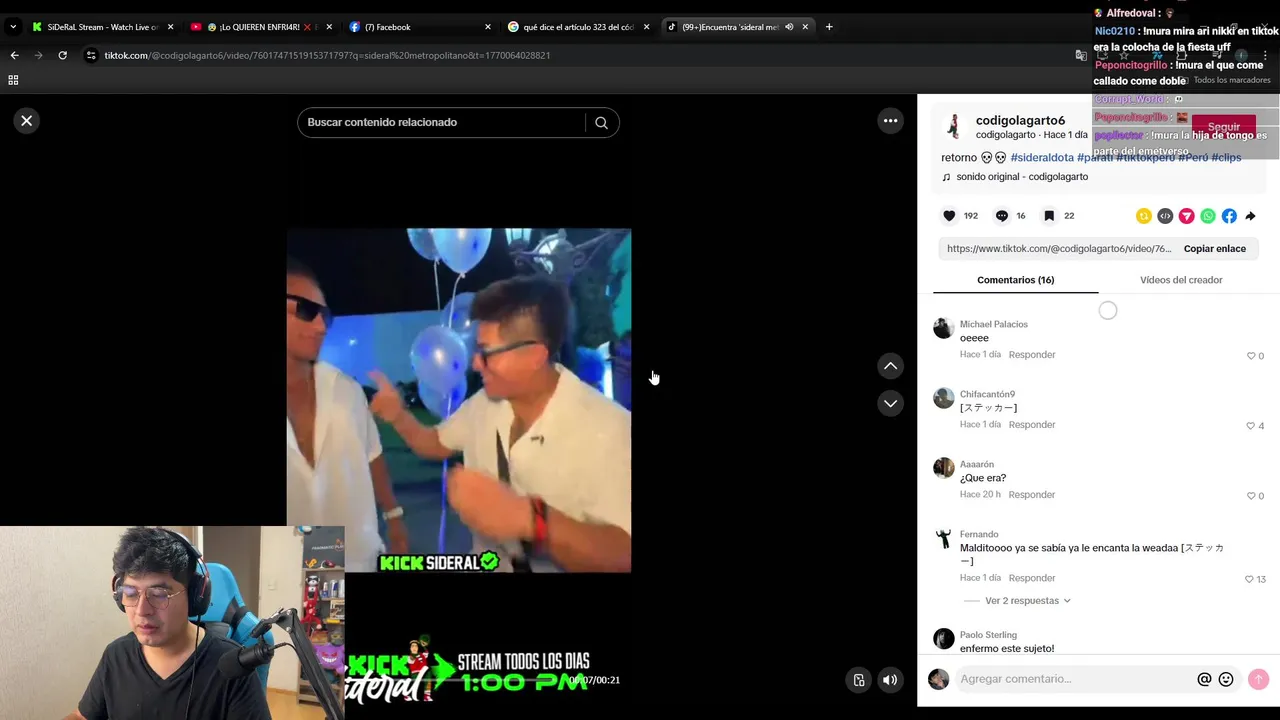Click the pink post comment arrow button
The width and height of the screenshot is (1280, 720).
click(x=1258, y=679)
